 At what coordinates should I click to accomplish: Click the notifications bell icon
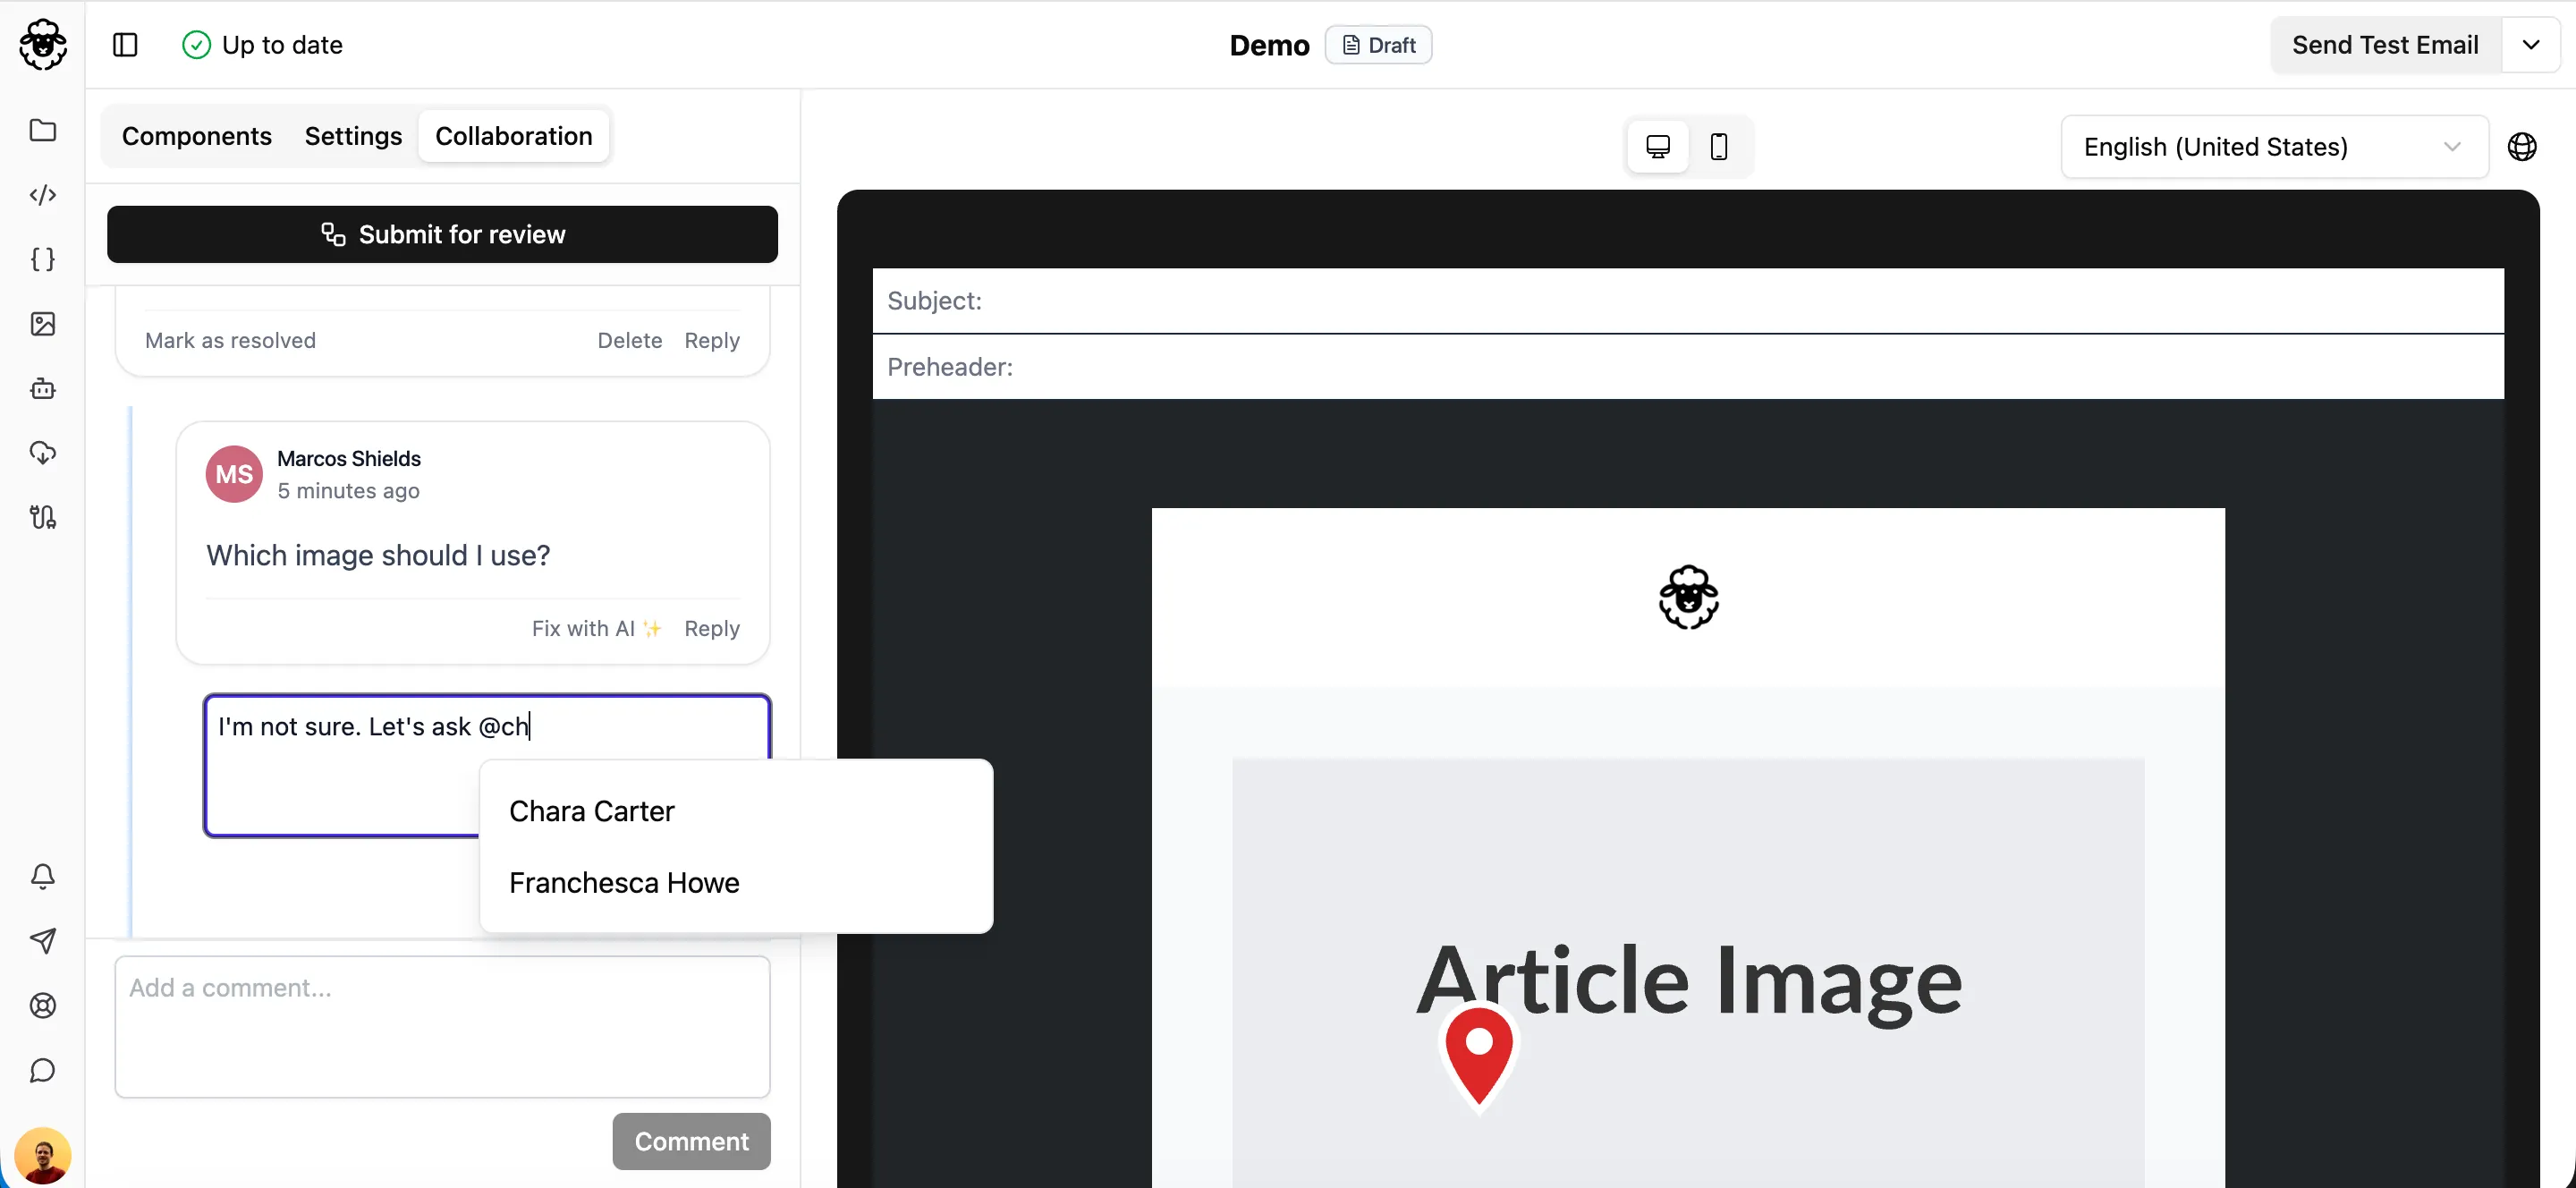(x=42, y=876)
